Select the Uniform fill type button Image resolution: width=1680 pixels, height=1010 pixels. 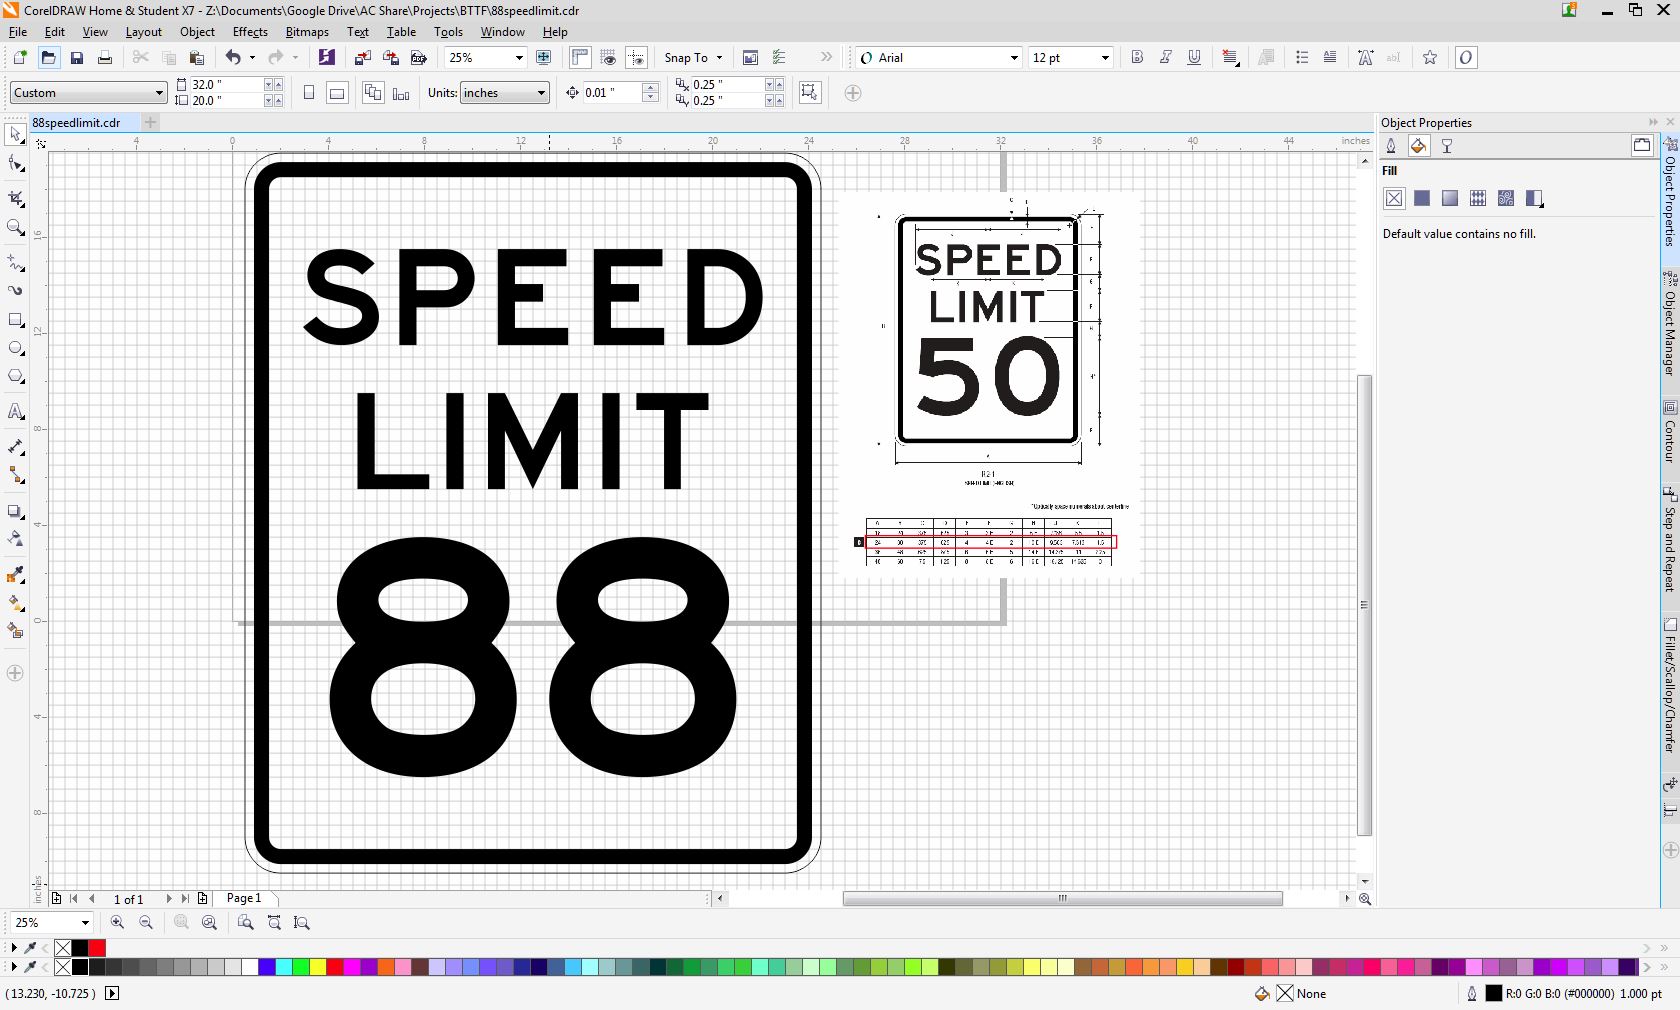pos(1422,198)
